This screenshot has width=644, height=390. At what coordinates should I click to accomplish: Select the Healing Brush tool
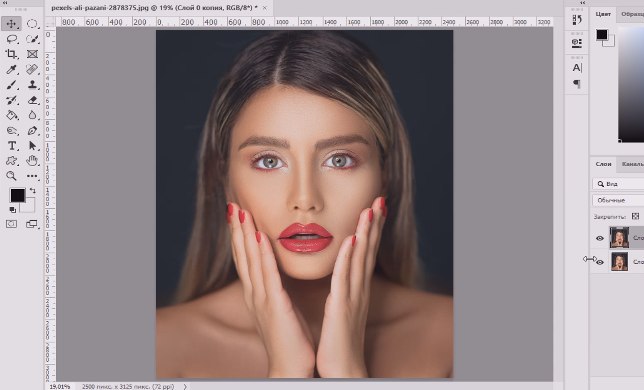(x=32, y=69)
